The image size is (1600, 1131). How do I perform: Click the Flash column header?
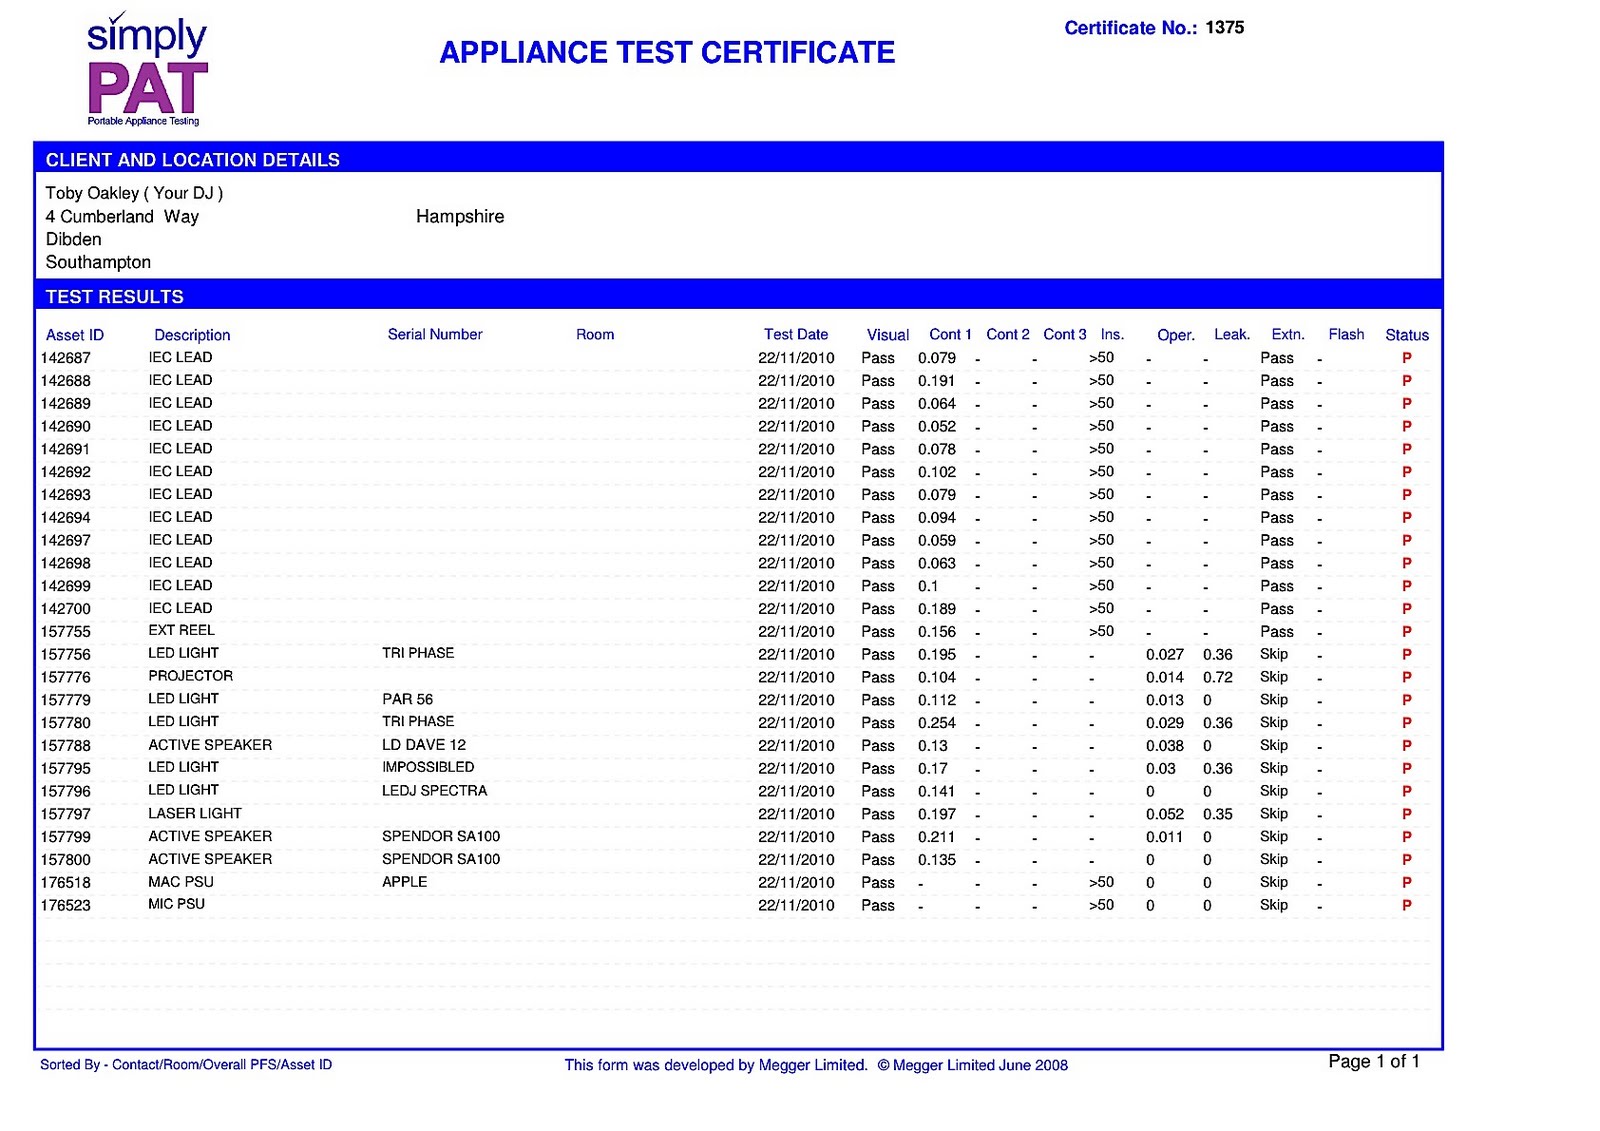1346,334
